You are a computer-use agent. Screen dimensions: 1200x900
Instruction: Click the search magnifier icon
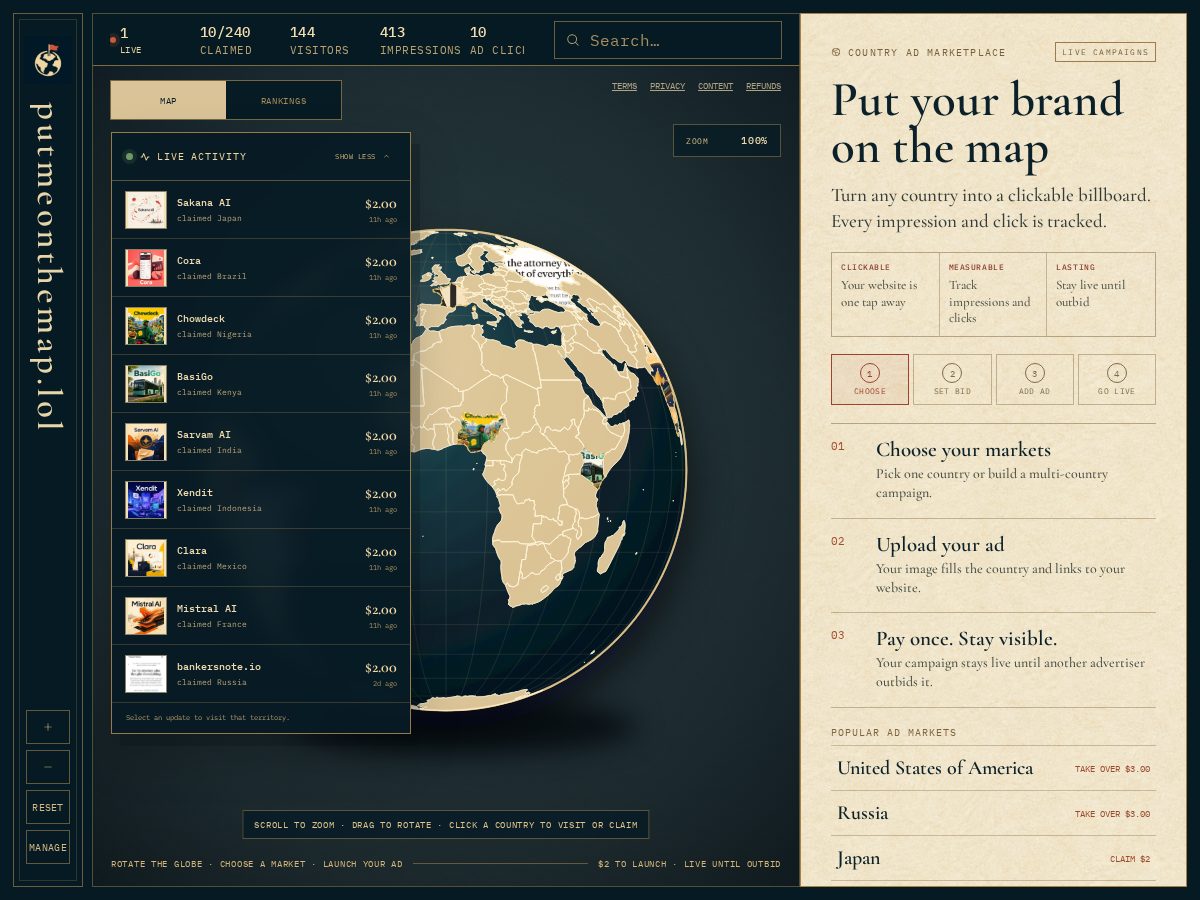pyautogui.click(x=573, y=41)
